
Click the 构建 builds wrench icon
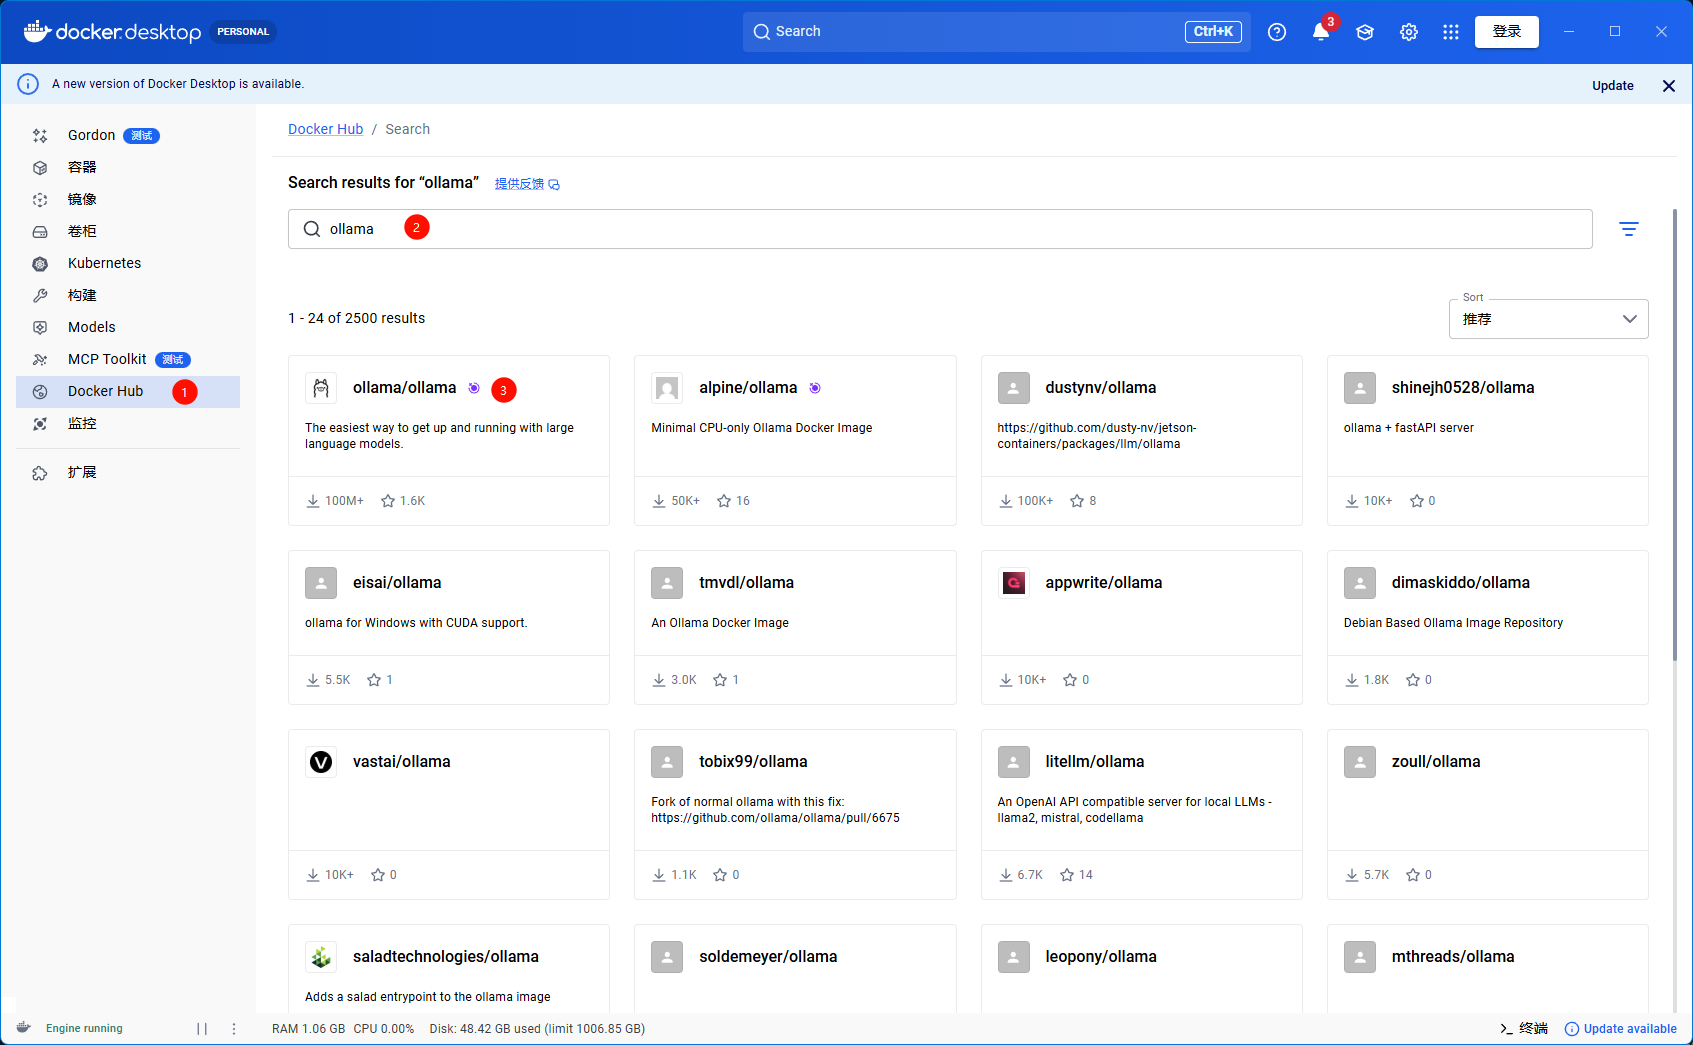click(40, 296)
